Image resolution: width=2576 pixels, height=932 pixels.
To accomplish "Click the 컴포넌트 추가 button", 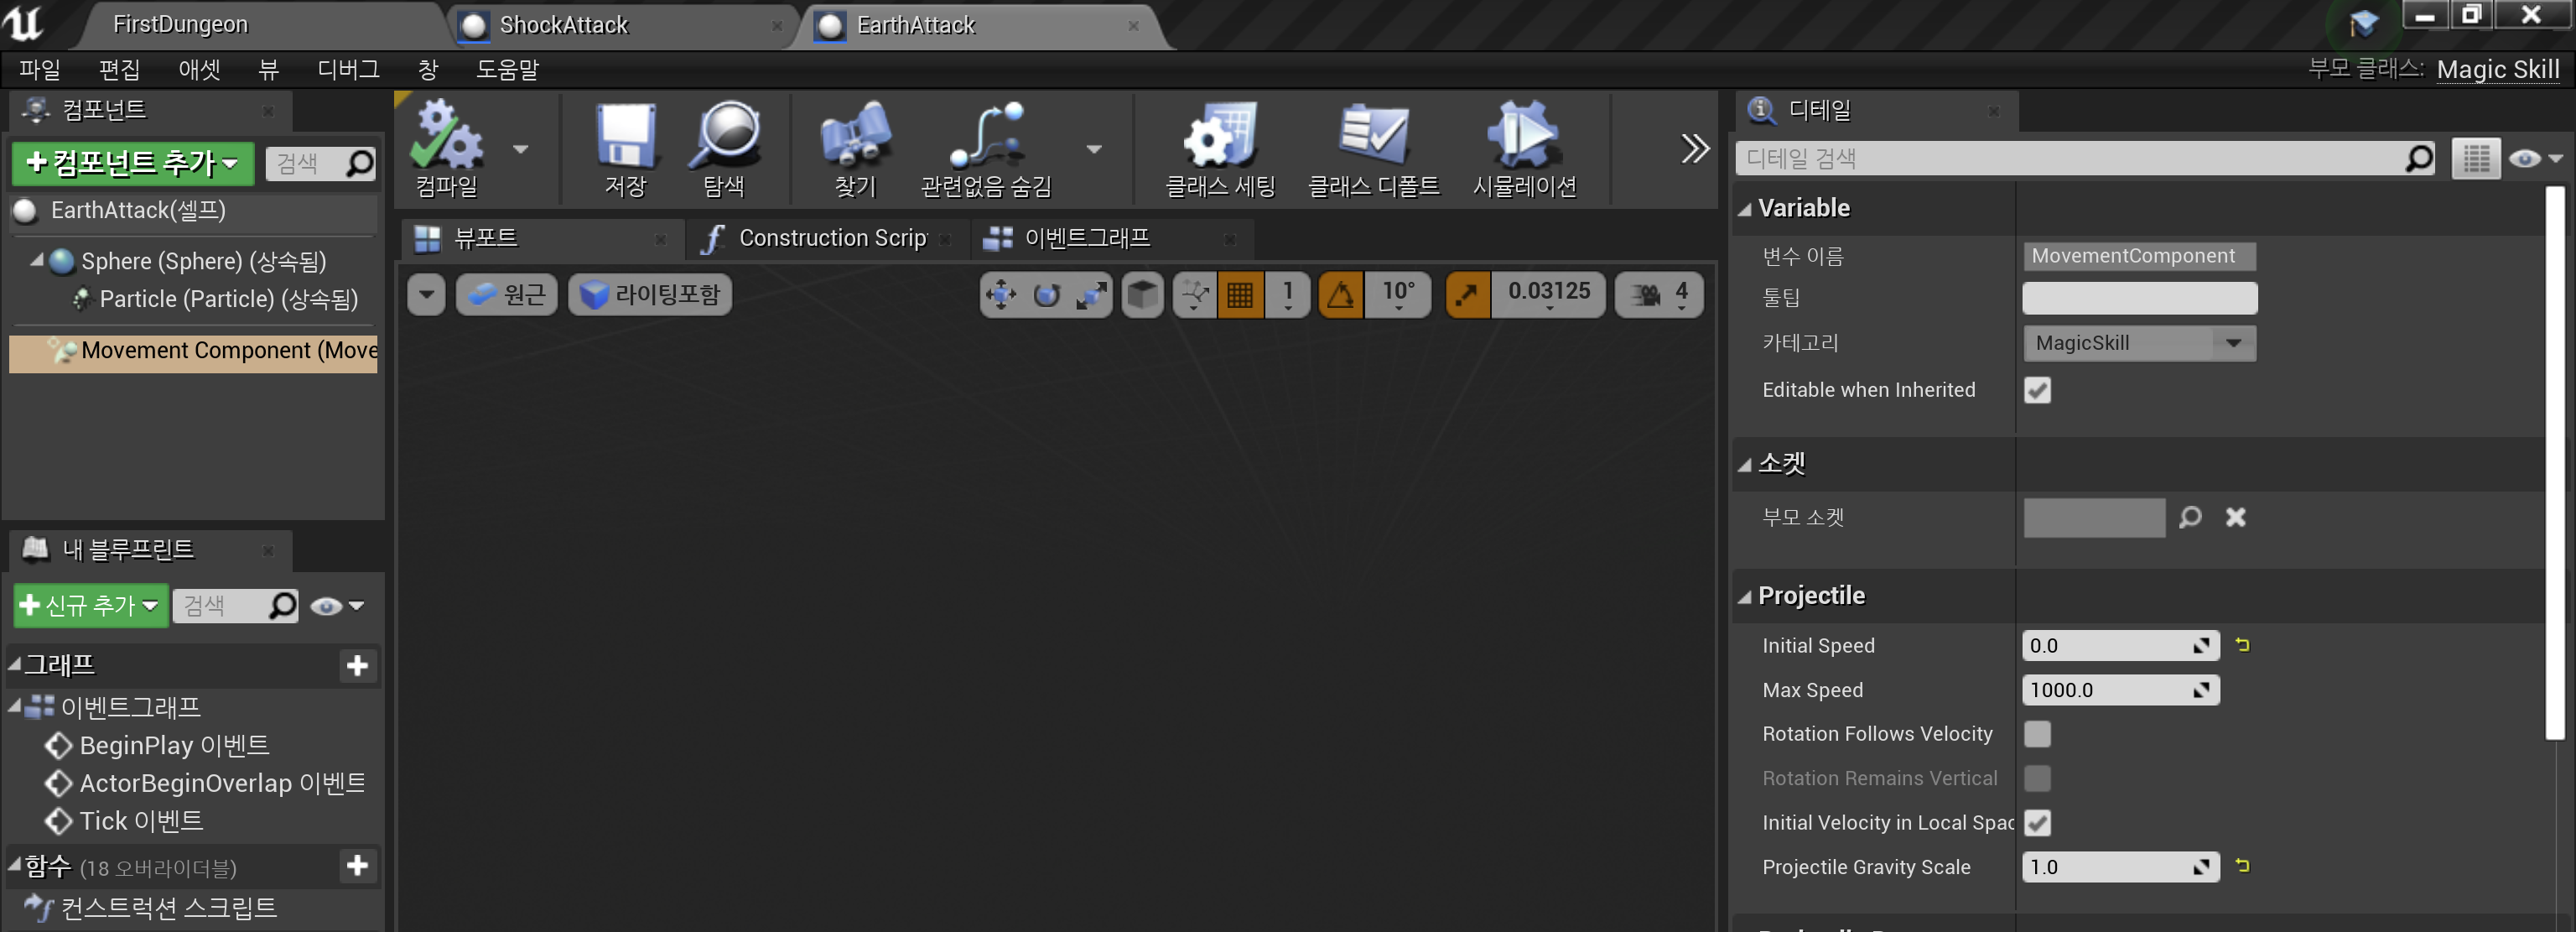I will coord(130,163).
